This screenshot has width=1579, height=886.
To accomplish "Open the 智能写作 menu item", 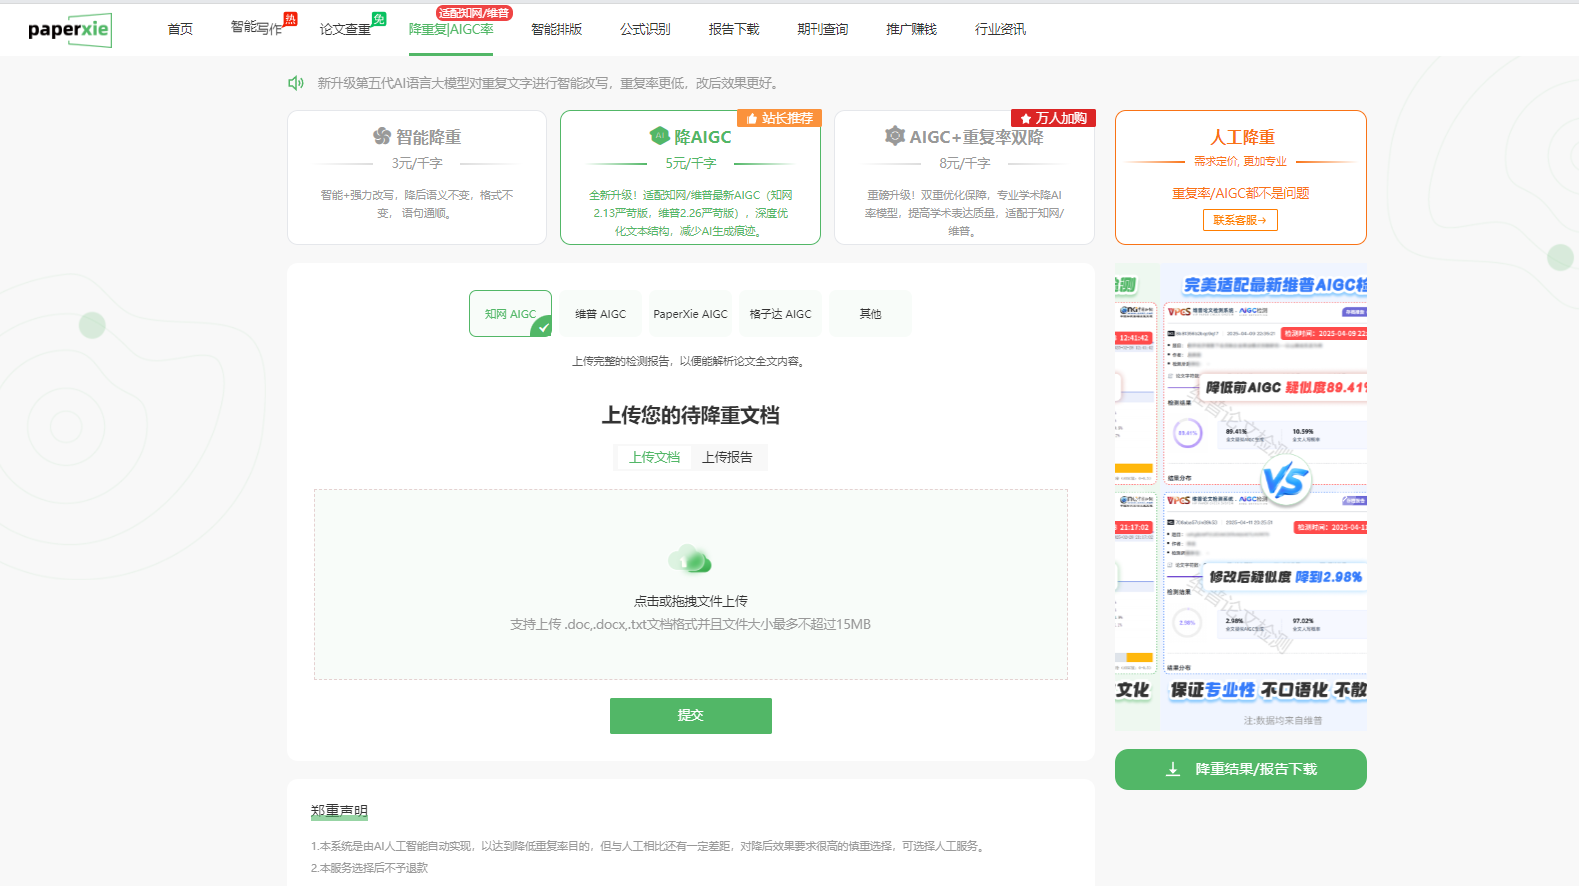I will 256,29.
